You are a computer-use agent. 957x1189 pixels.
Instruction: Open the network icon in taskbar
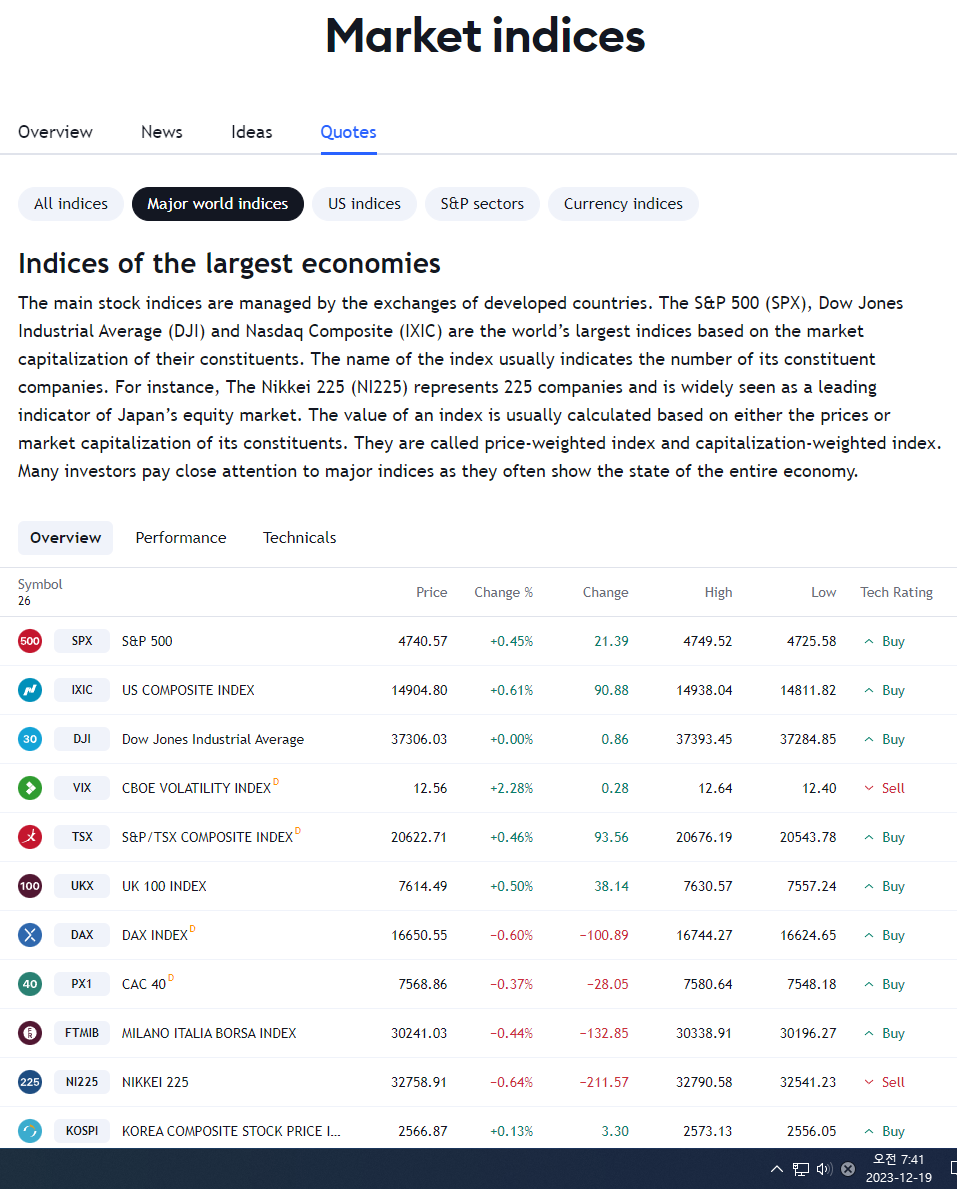tap(801, 1169)
